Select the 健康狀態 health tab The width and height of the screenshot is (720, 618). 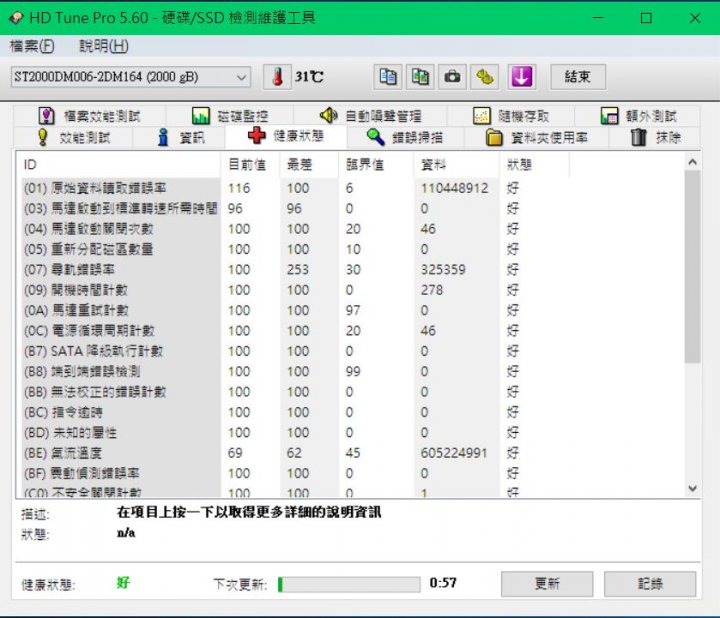pyautogui.click(x=286, y=136)
